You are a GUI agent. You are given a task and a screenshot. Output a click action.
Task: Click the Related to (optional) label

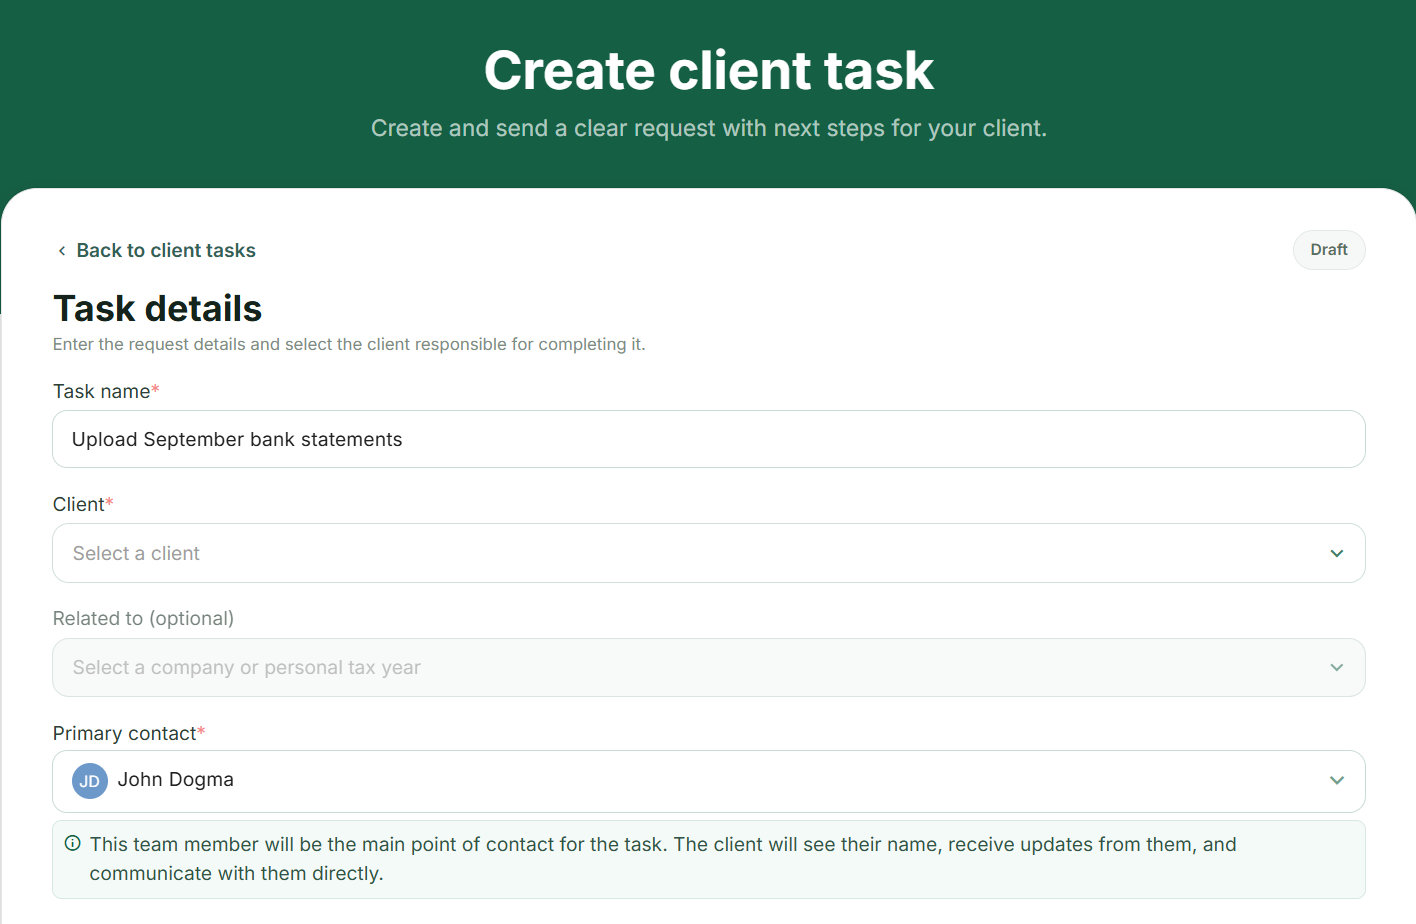[x=143, y=618]
